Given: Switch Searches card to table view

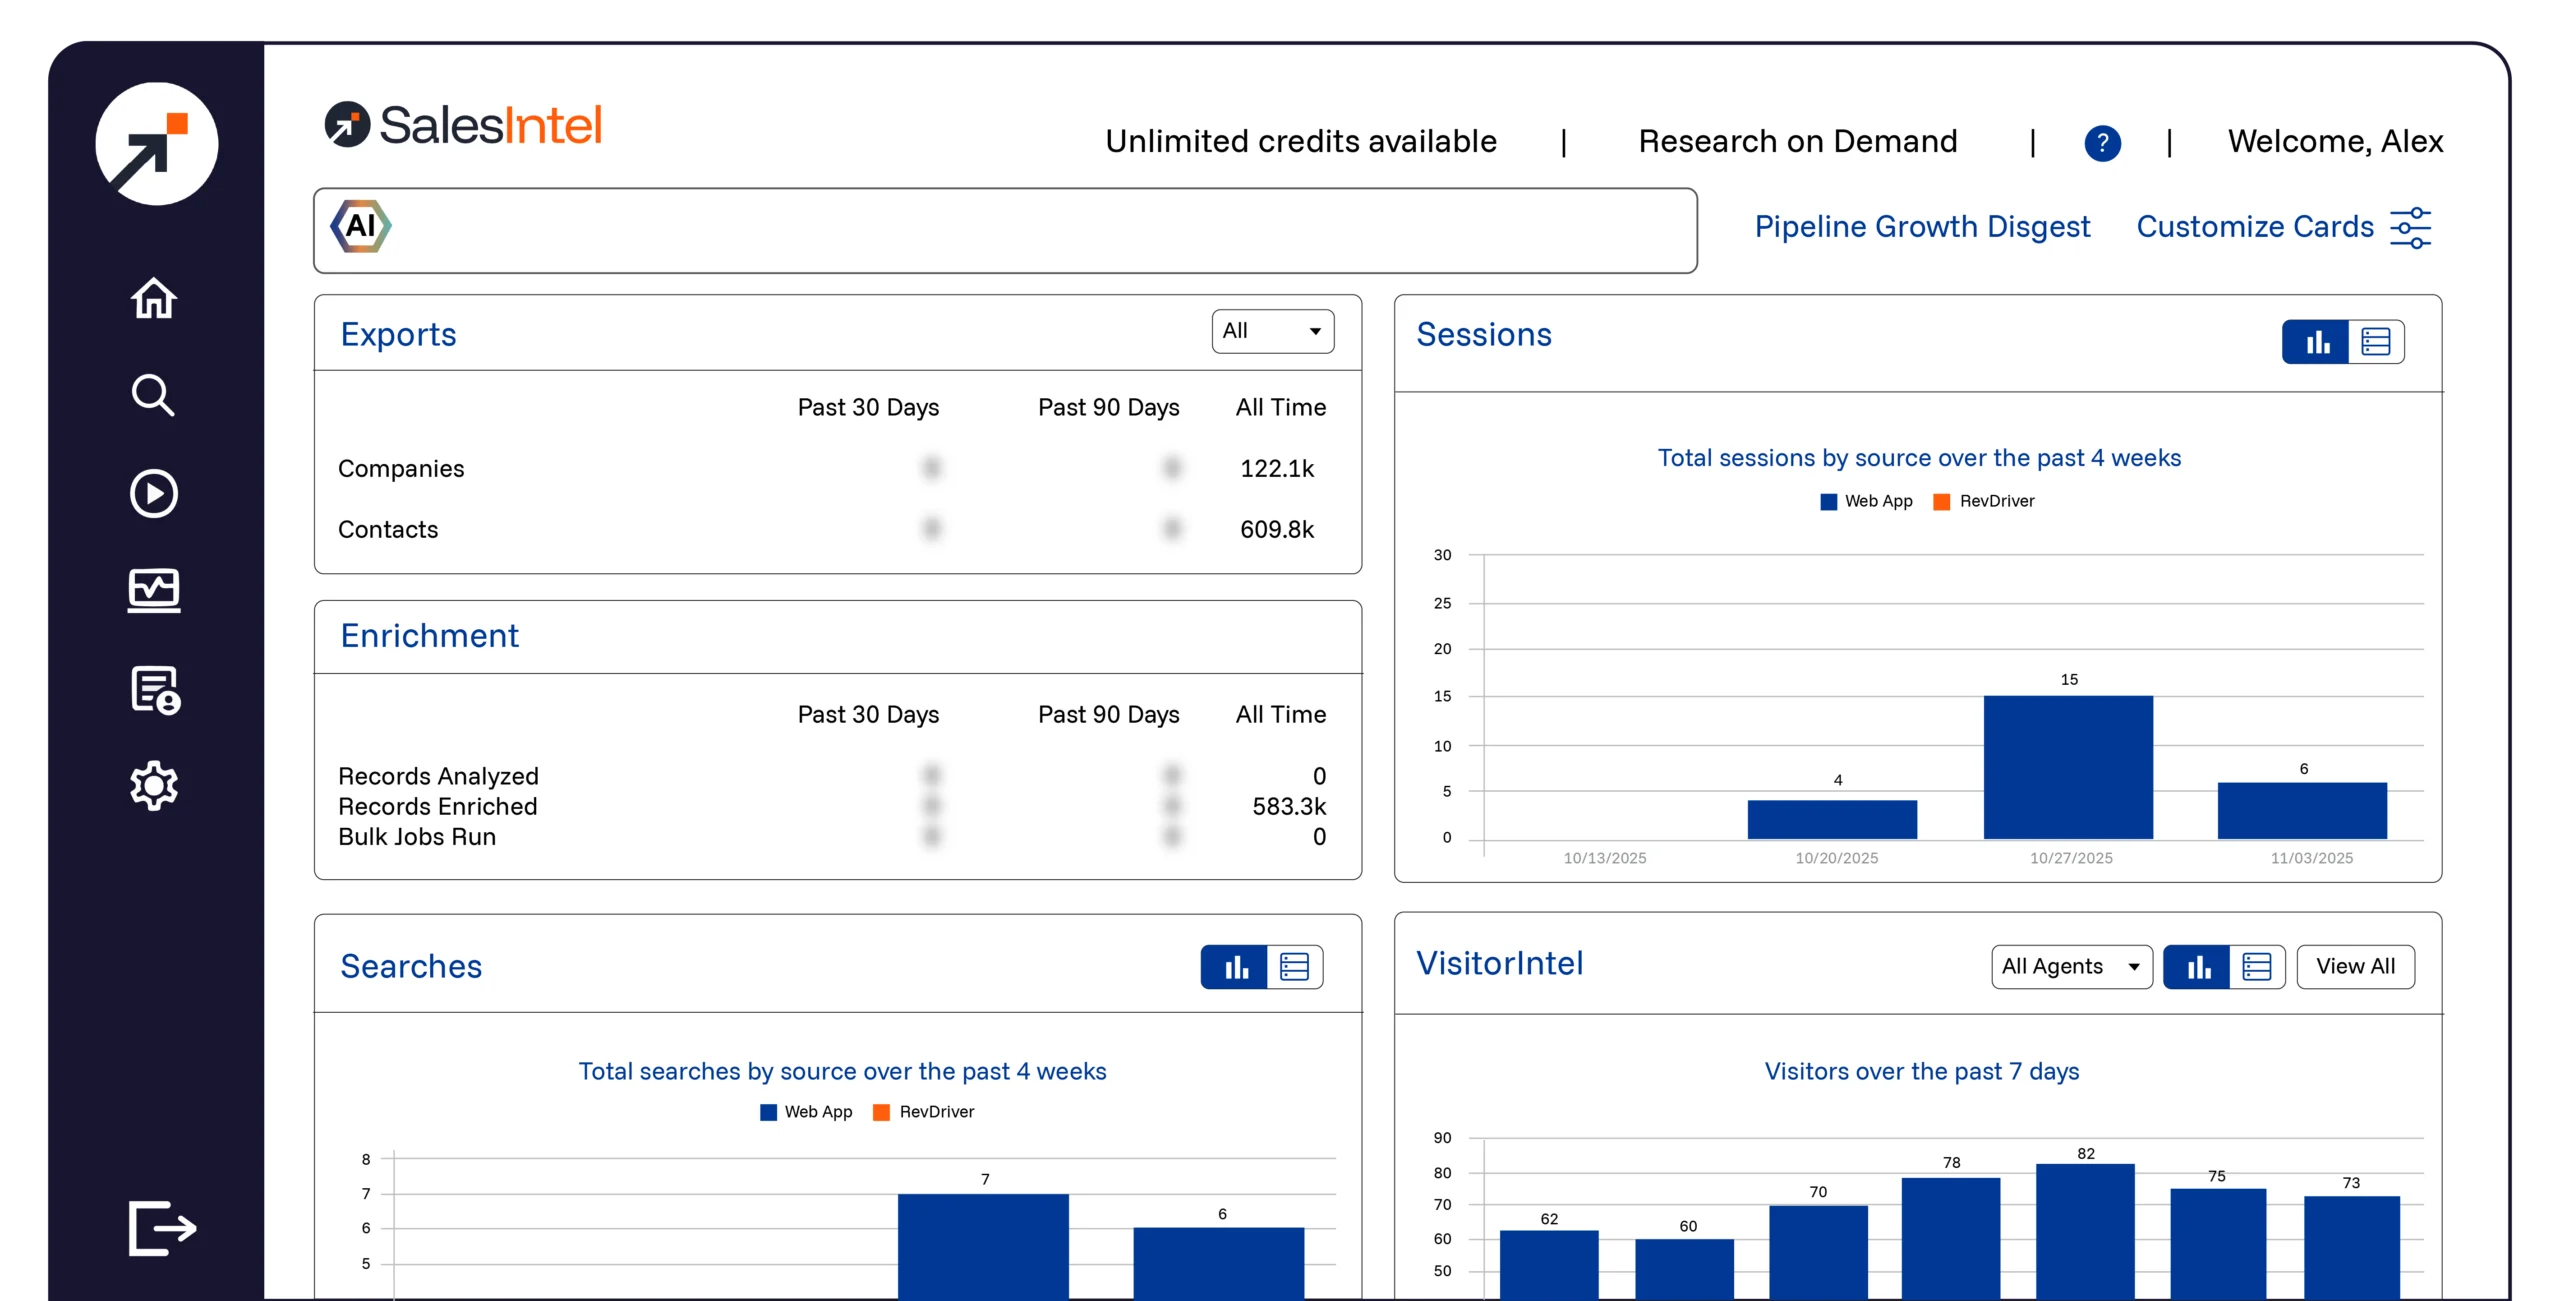Looking at the screenshot, I should pyautogui.click(x=1295, y=967).
